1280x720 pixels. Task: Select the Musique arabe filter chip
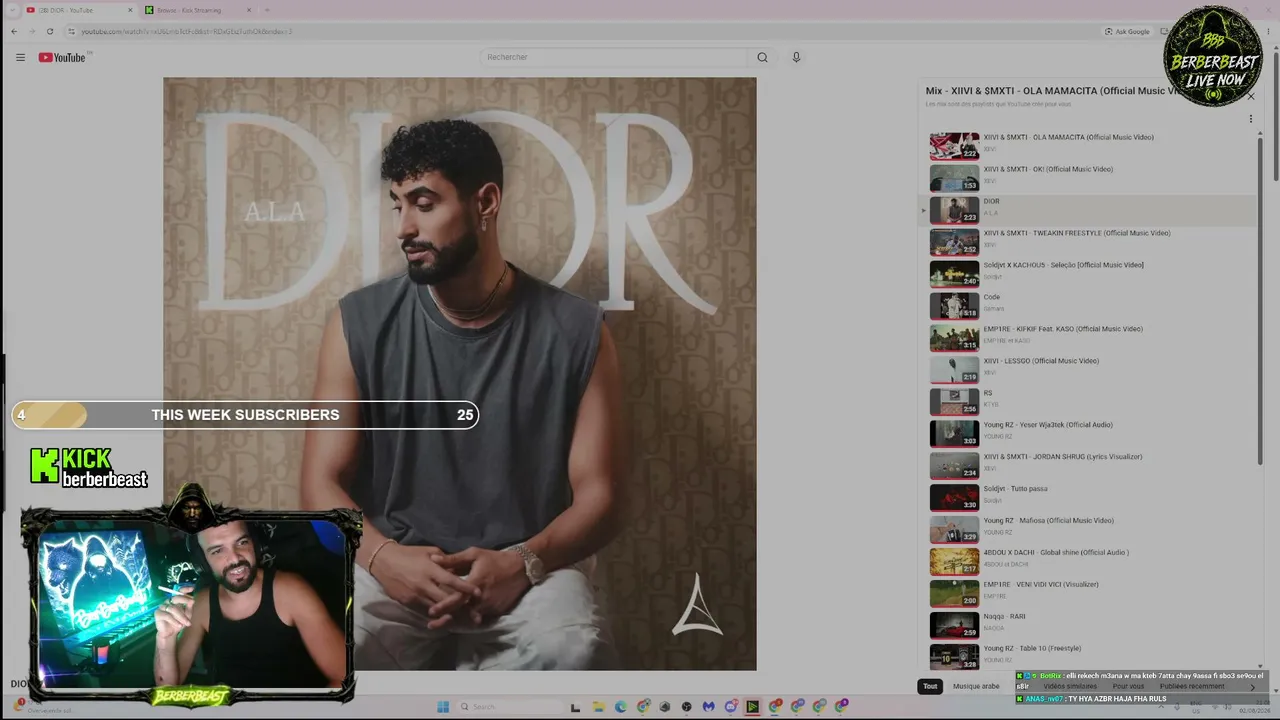click(976, 686)
